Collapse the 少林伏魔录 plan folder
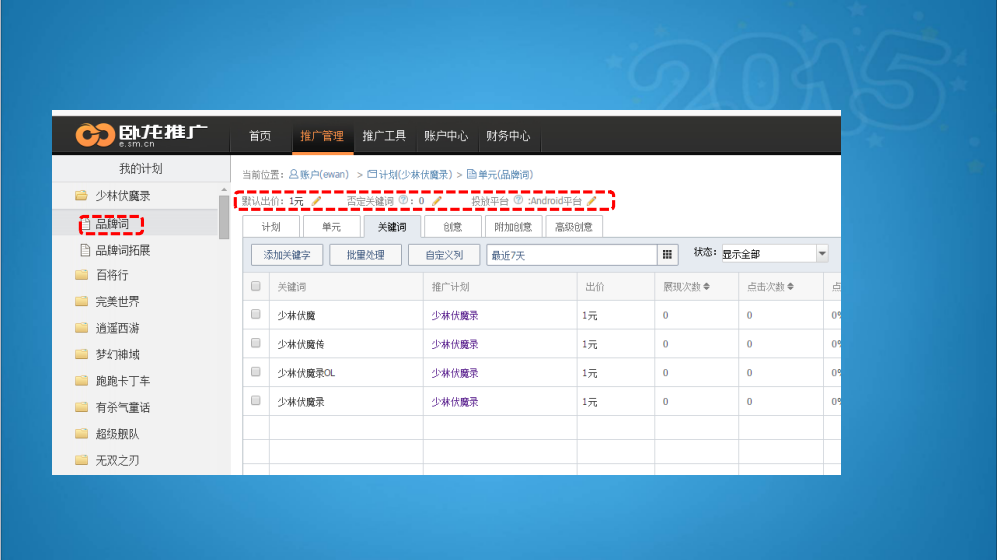This screenshot has height=560, width=997. tap(82, 196)
